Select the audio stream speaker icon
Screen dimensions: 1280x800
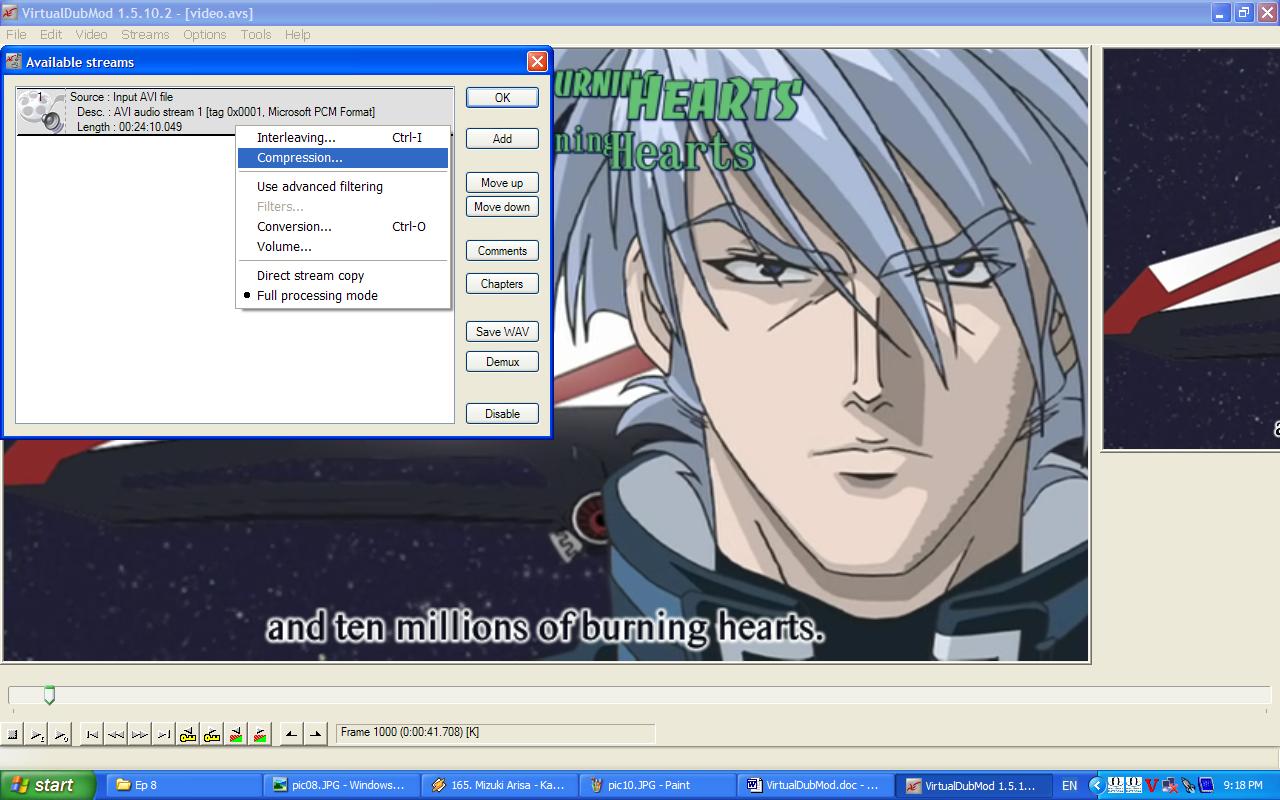(x=42, y=111)
